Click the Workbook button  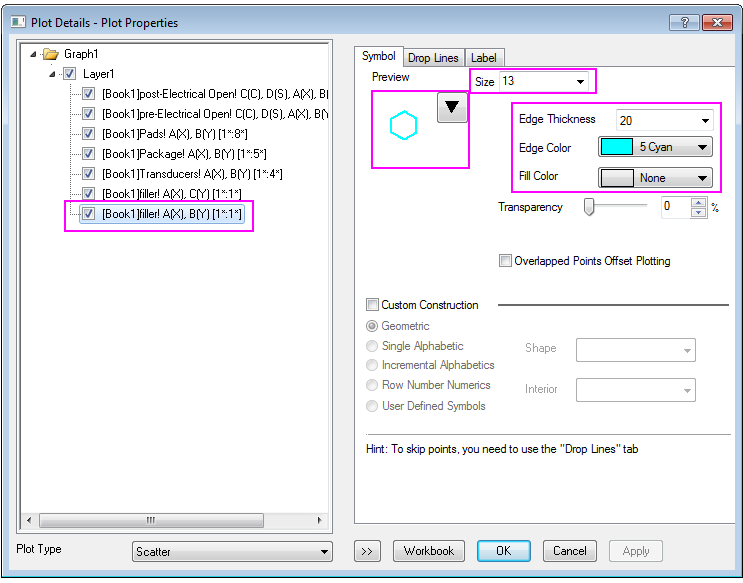[429, 551]
